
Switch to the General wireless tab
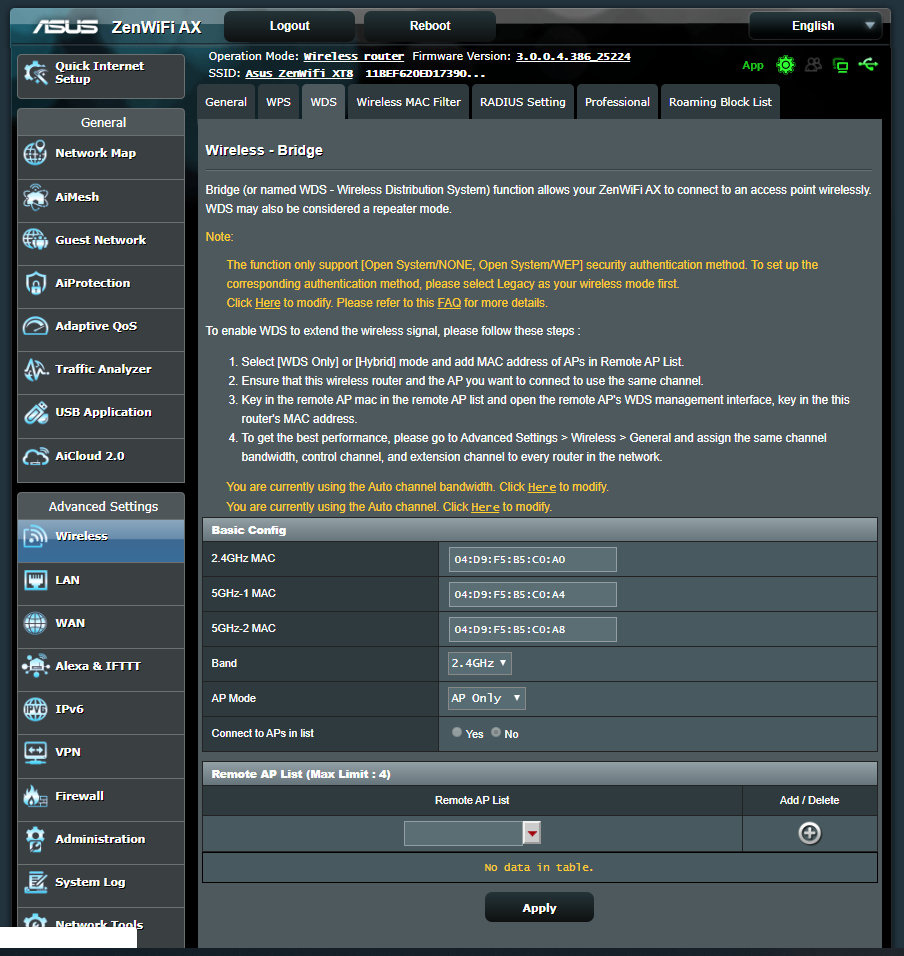[x=226, y=102]
